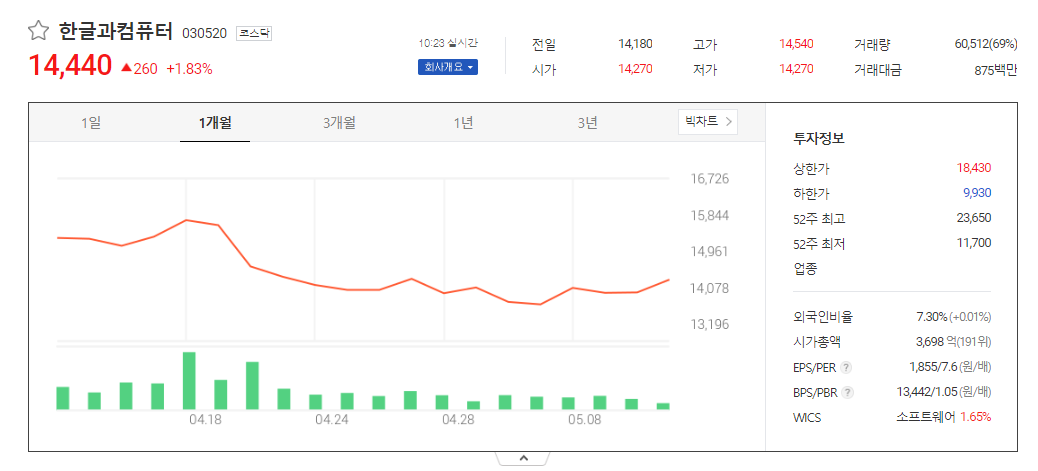Click the 고가 value 14,540
The image size is (1038, 471).
796,44
